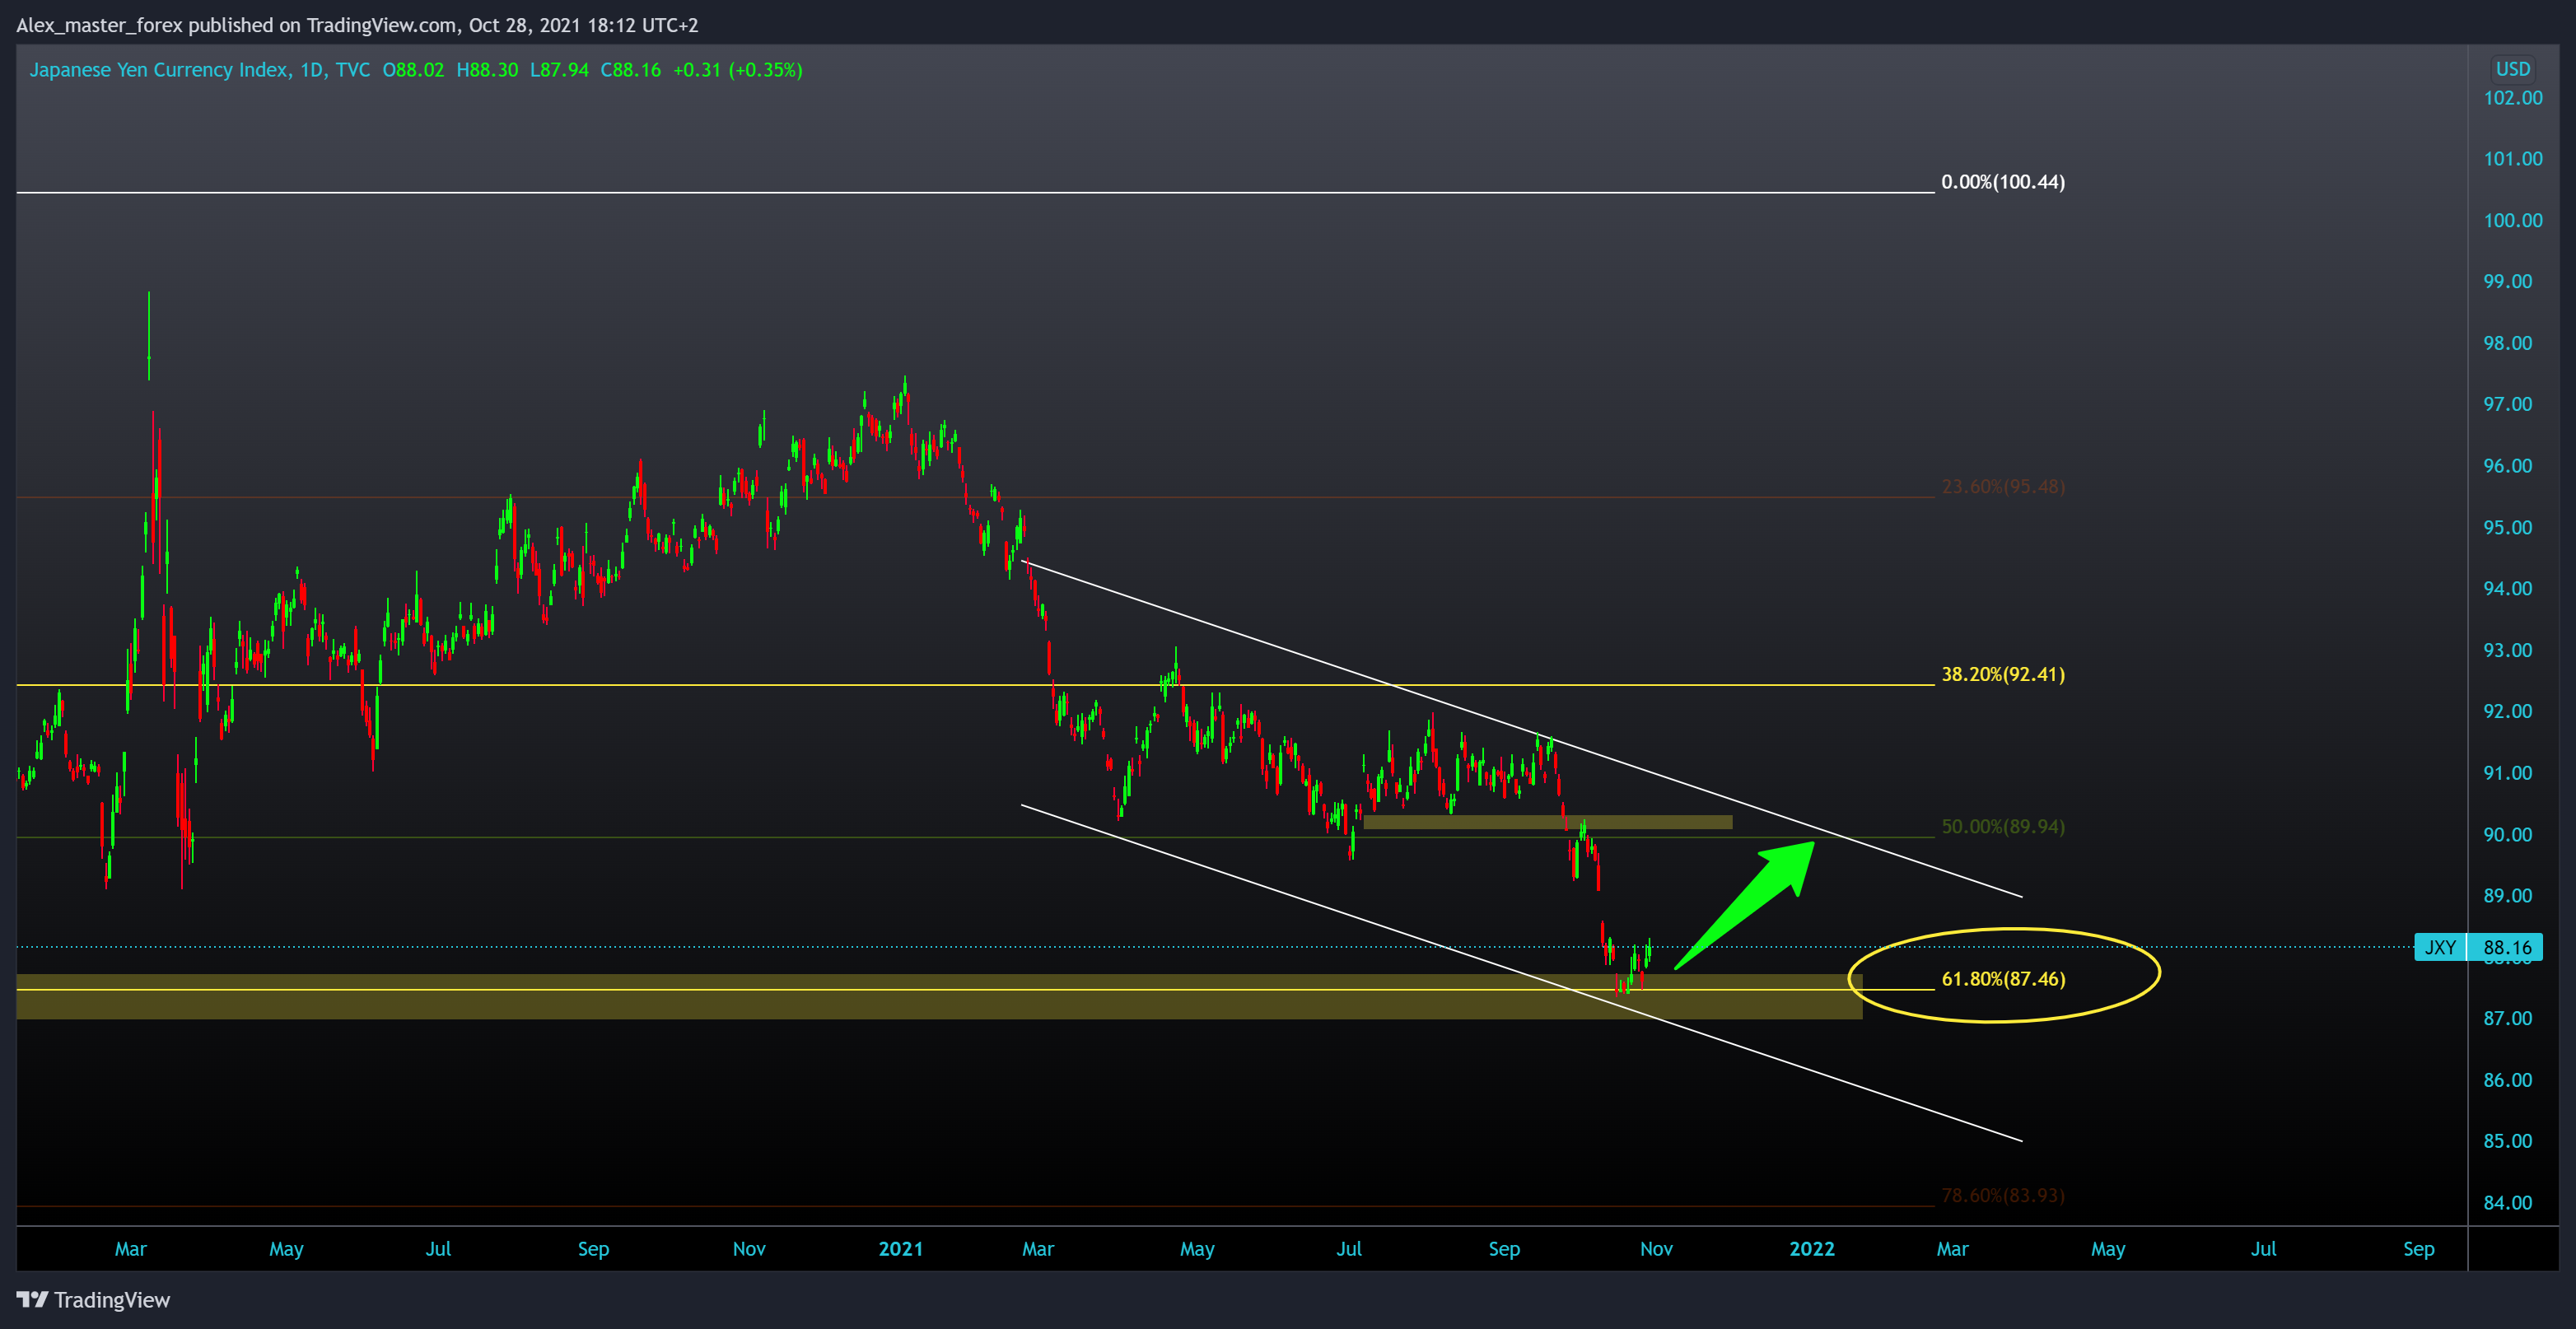Click the Japanese Yen Currency Index title
Viewport: 2576px width, 1329px height.
tap(160, 70)
